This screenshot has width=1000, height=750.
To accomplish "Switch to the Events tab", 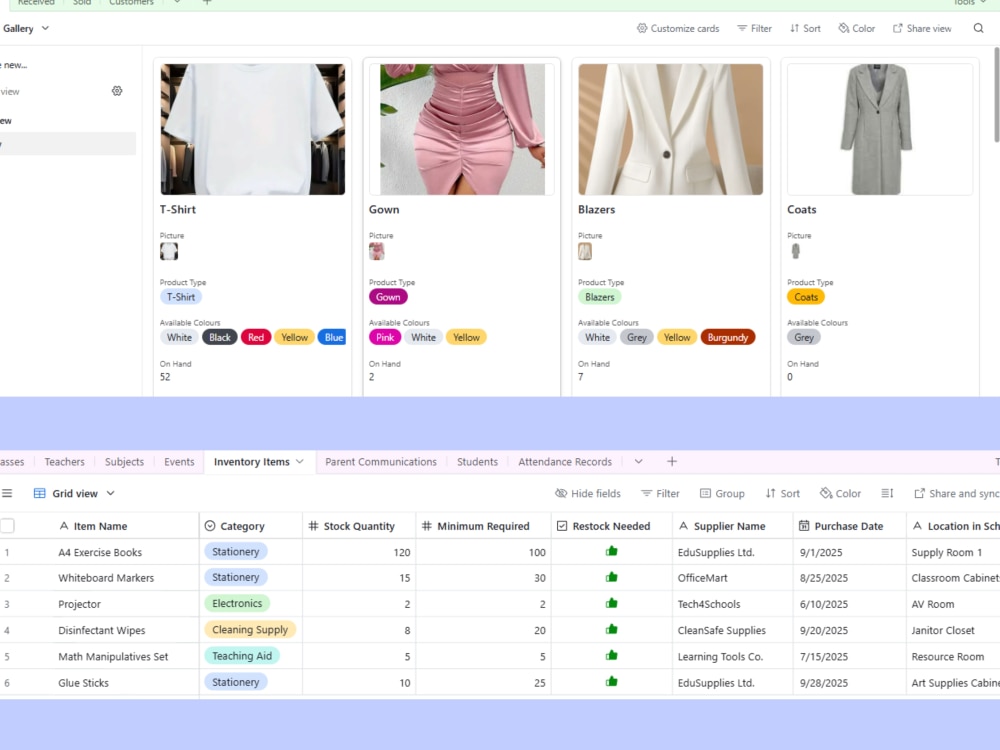I will pyautogui.click(x=179, y=461).
